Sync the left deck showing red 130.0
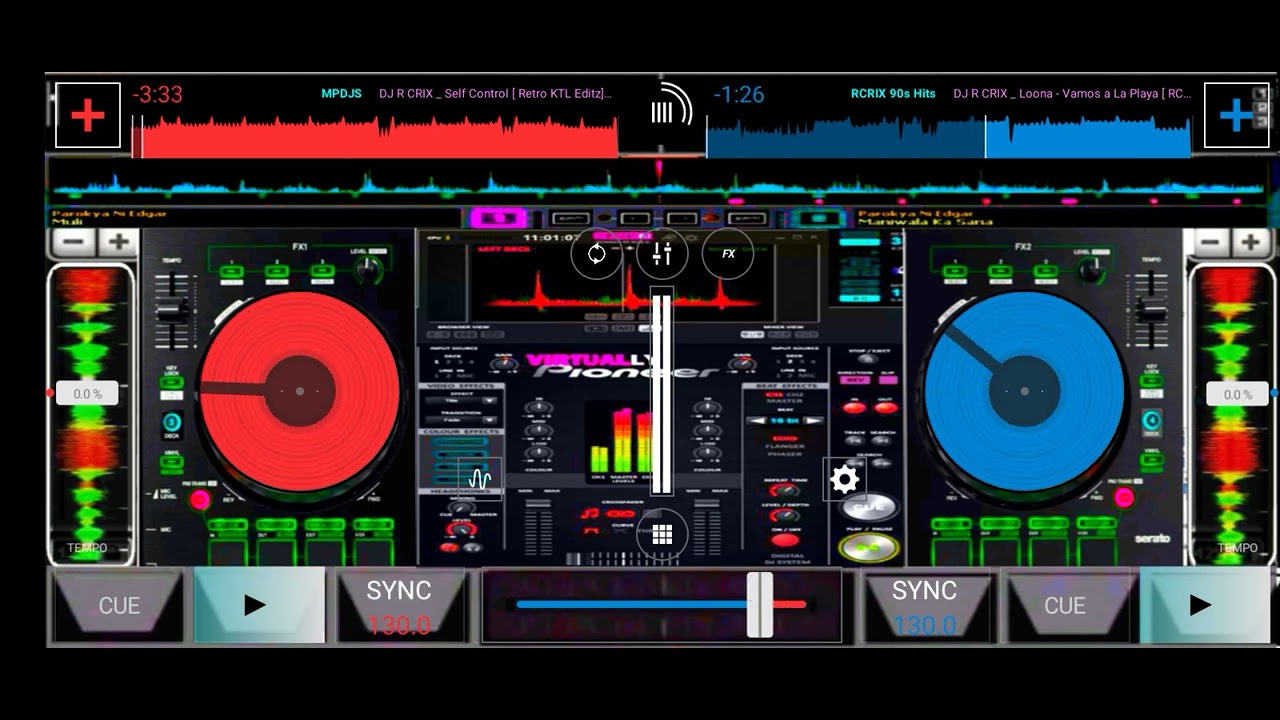The width and height of the screenshot is (1280, 720). (x=399, y=605)
